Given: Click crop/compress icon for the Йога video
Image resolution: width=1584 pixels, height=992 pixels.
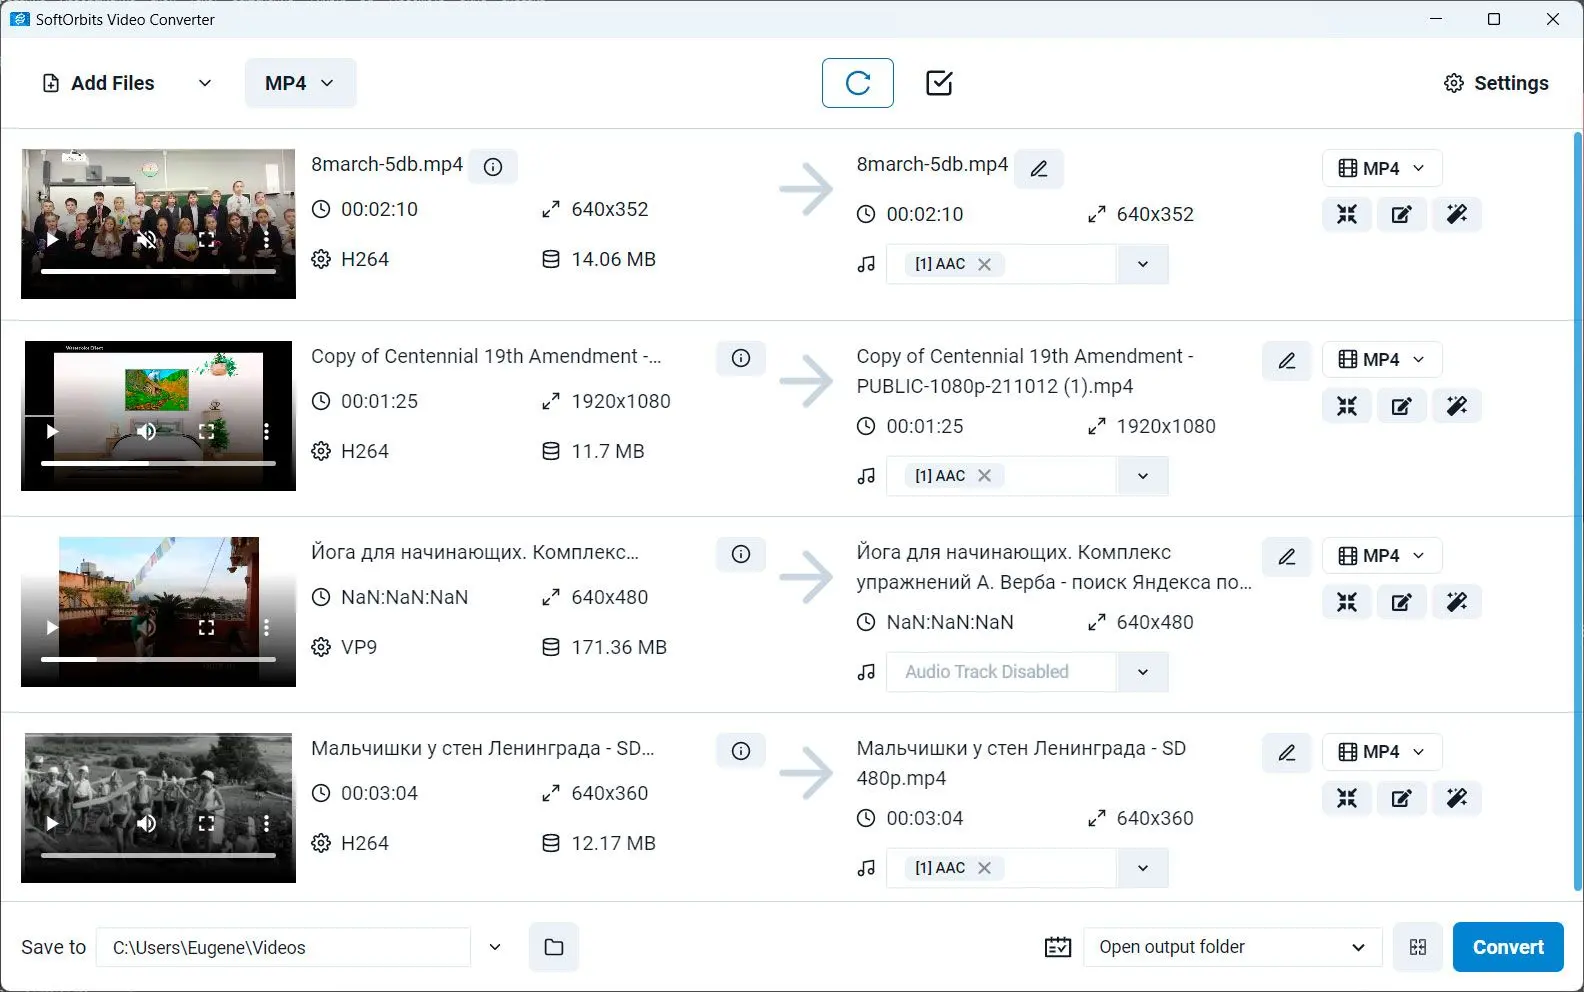Looking at the screenshot, I should [1347, 602].
